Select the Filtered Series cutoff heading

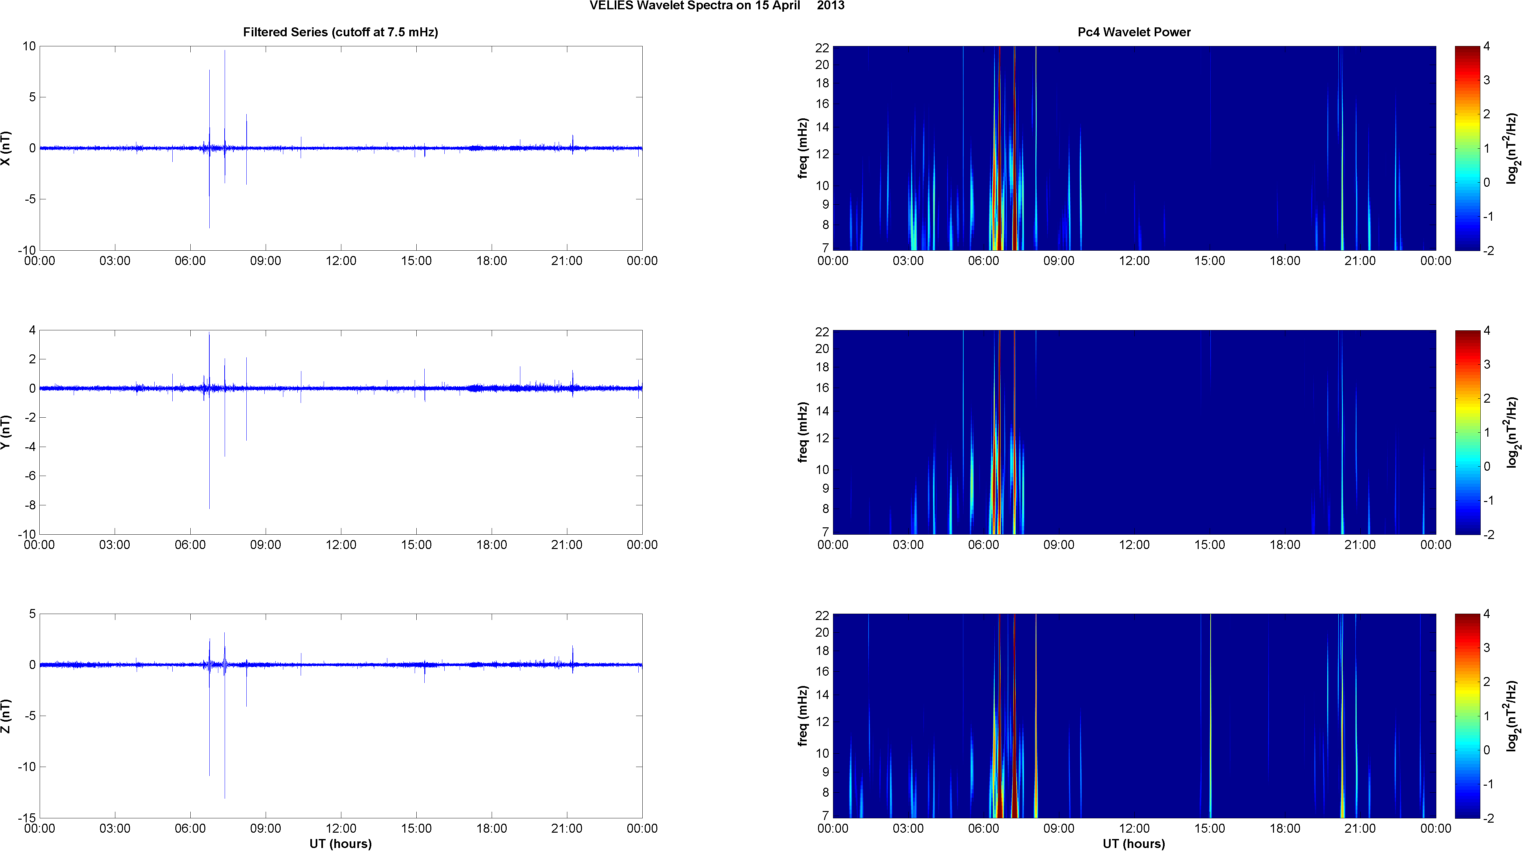340,32
